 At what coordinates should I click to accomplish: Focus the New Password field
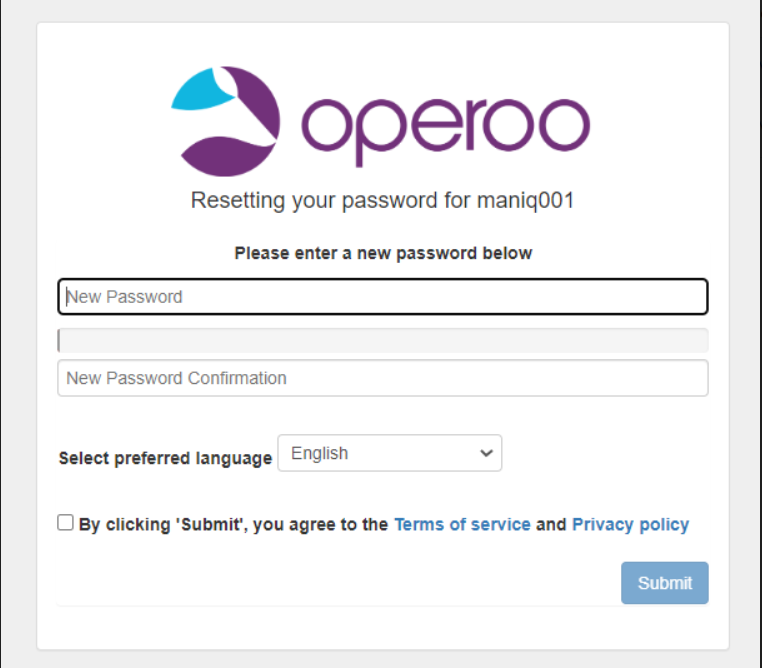point(383,297)
